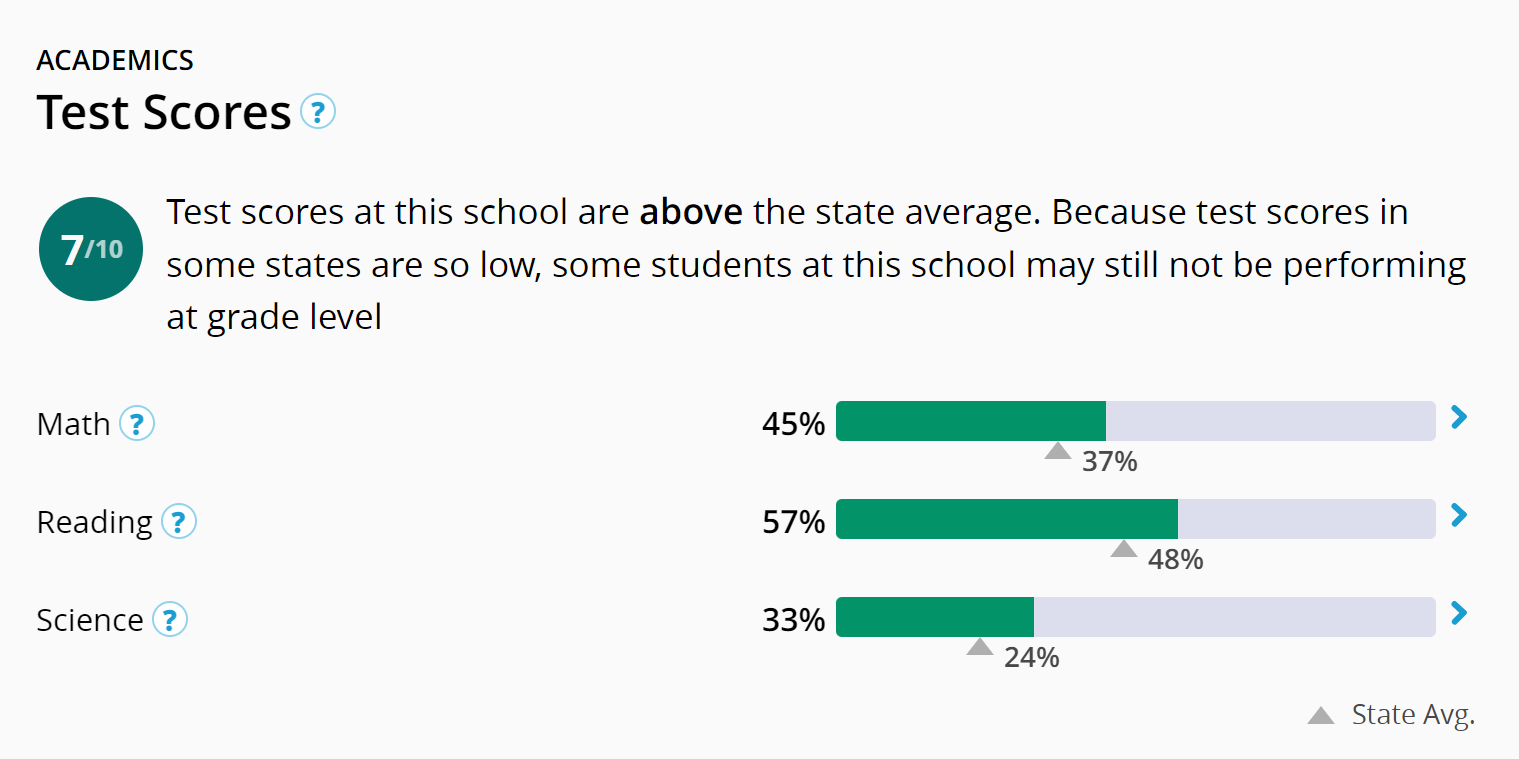Click the Reading help question mark icon

[179, 522]
